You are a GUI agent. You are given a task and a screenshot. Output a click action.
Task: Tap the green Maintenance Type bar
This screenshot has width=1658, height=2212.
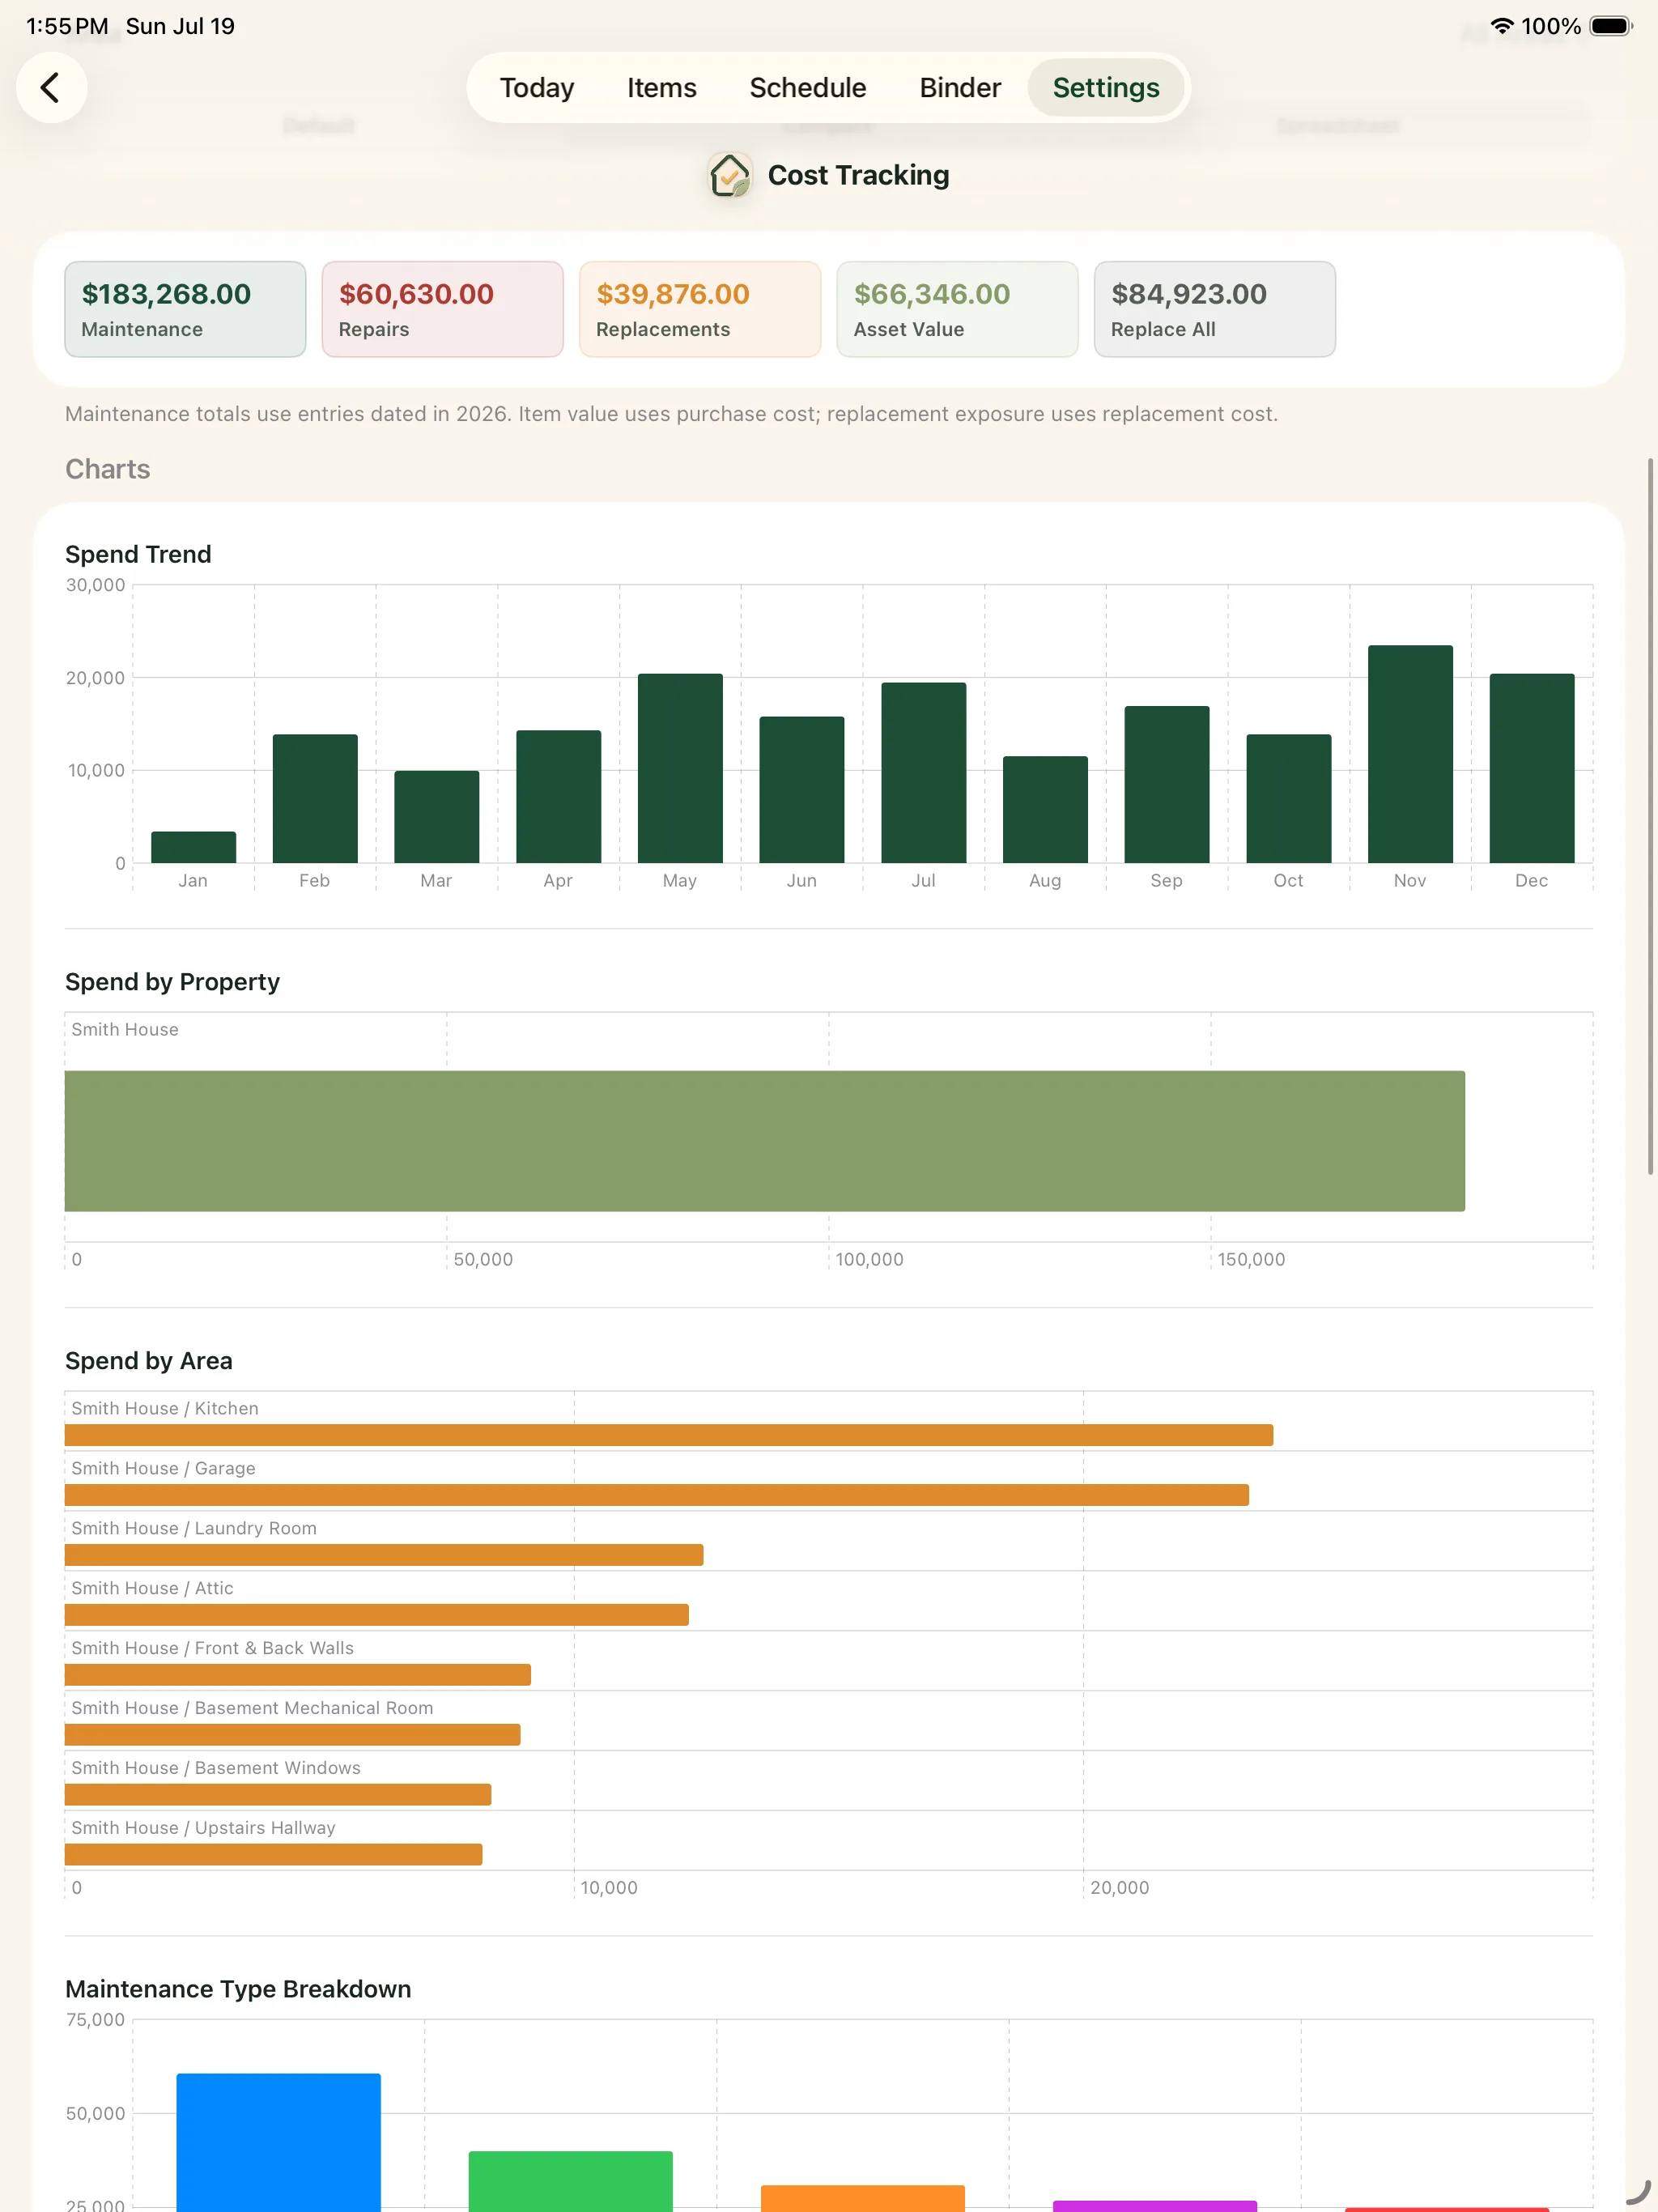point(571,2181)
